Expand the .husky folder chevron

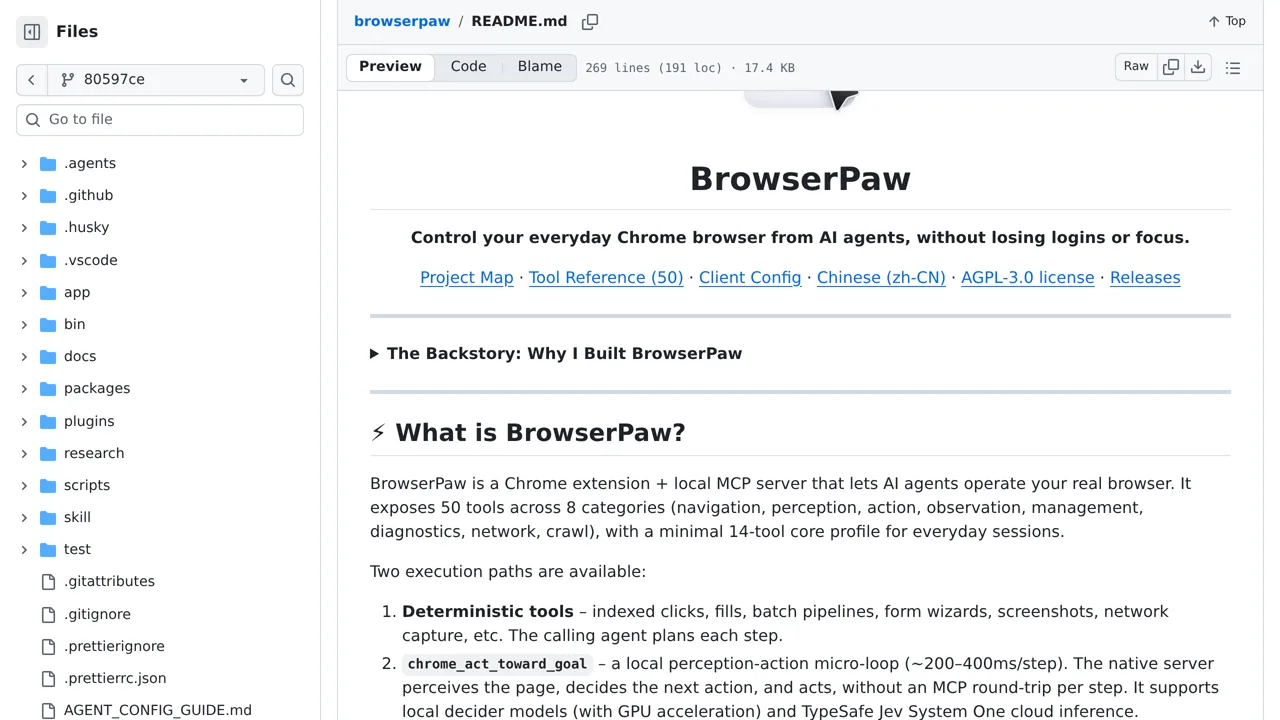(24, 227)
